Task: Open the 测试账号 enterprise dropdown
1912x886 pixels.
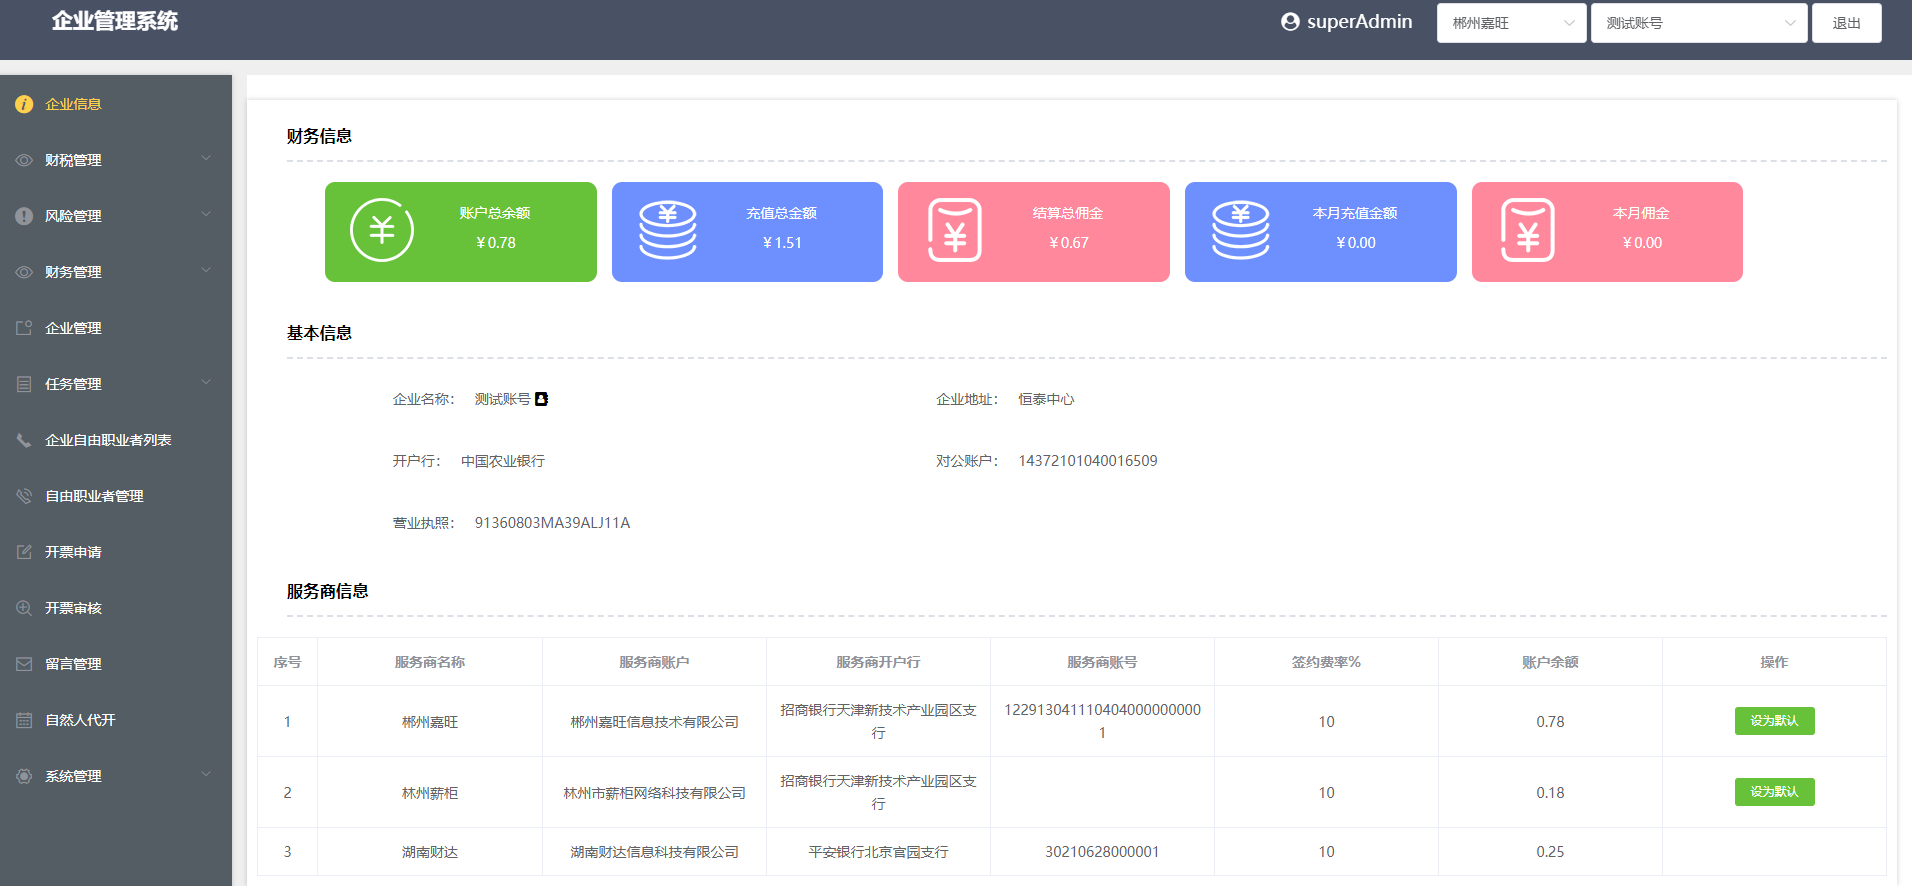Action: [x=1699, y=23]
